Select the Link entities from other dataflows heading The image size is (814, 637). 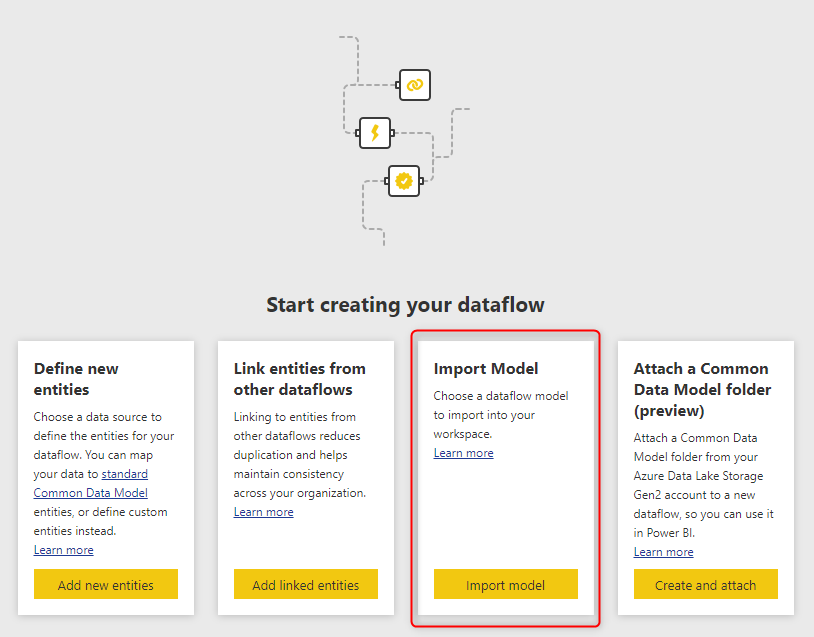click(x=300, y=379)
